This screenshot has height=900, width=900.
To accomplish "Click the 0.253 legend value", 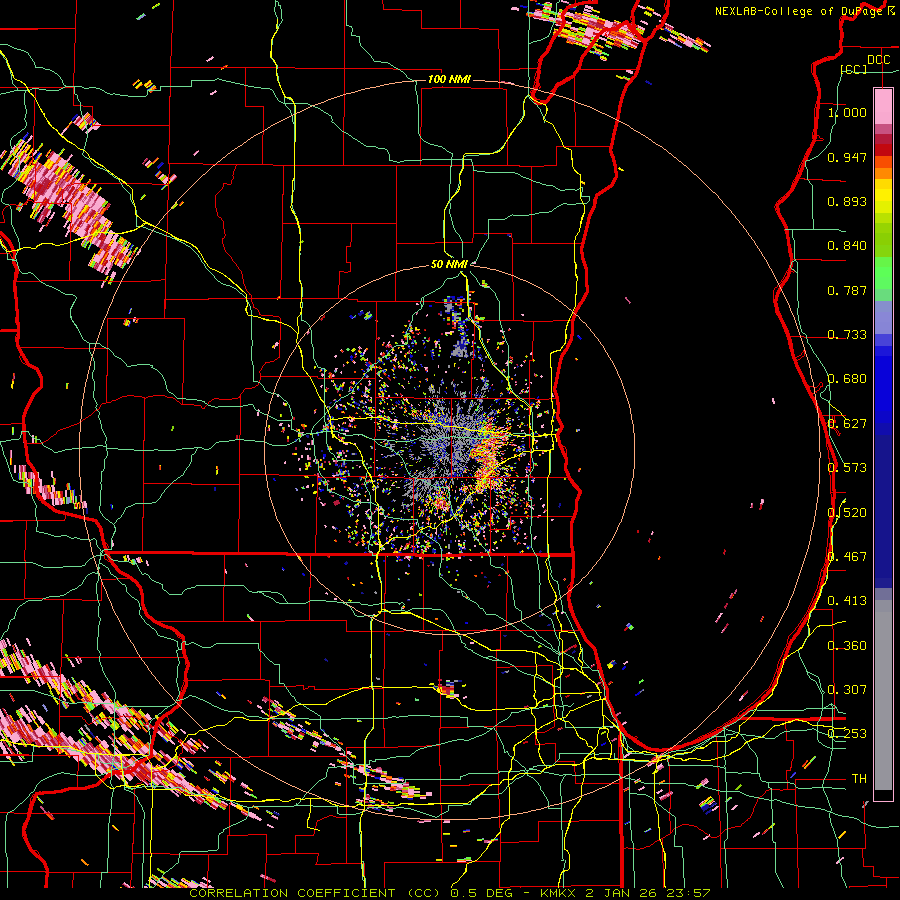I will (x=847, y=734).
